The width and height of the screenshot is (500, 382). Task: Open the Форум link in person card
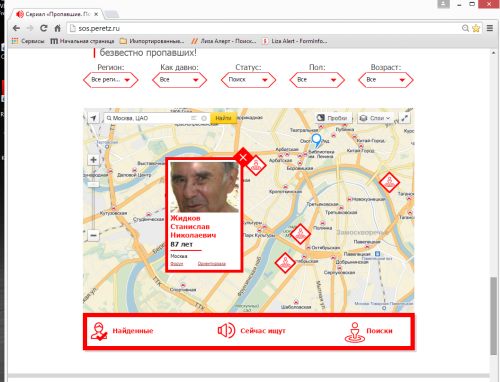(x=177, y=264)
